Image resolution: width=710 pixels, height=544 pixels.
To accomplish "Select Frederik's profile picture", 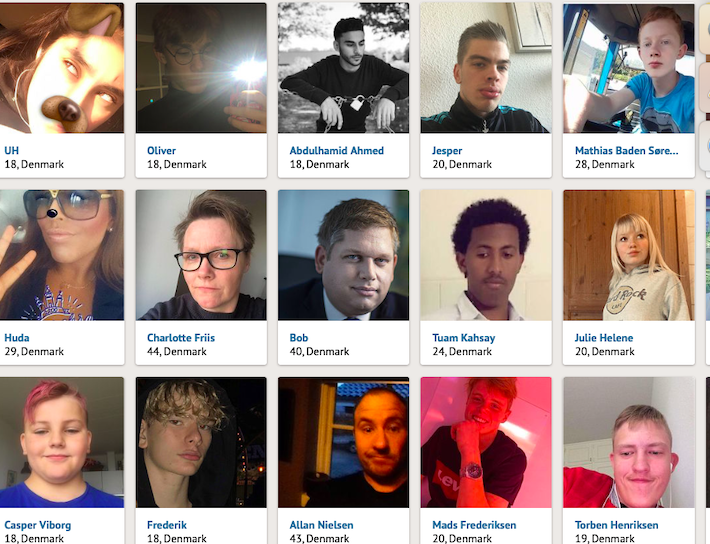I will click(201, 442).
